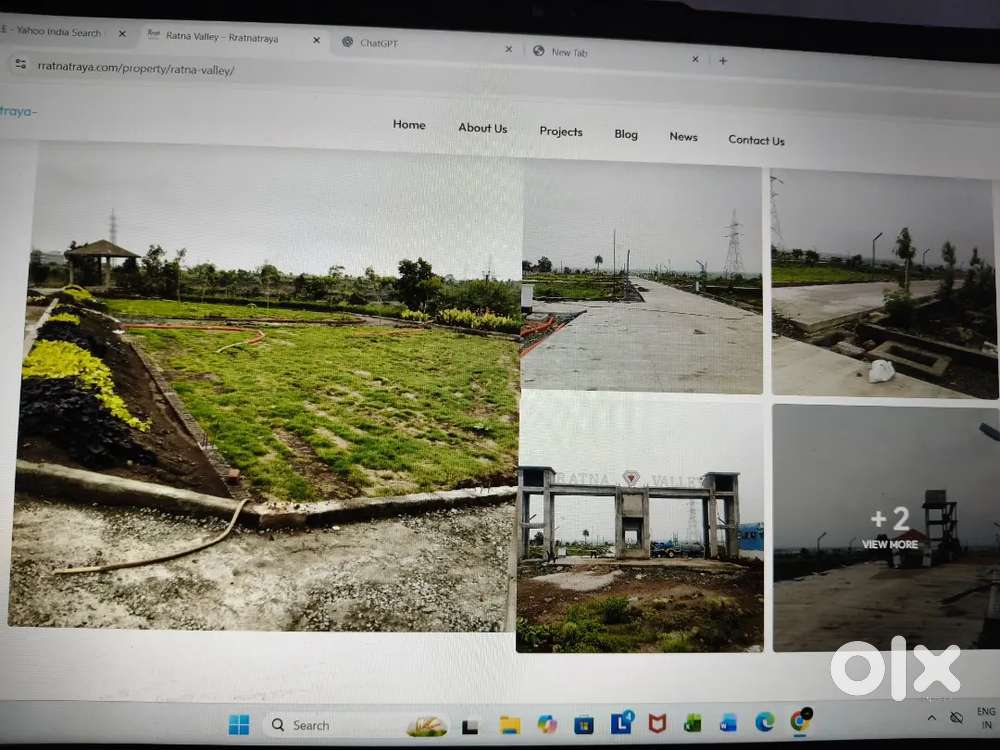Open the About Us page
The width and height of the screenshot is (1000, 750).
[x=482, y=128]
